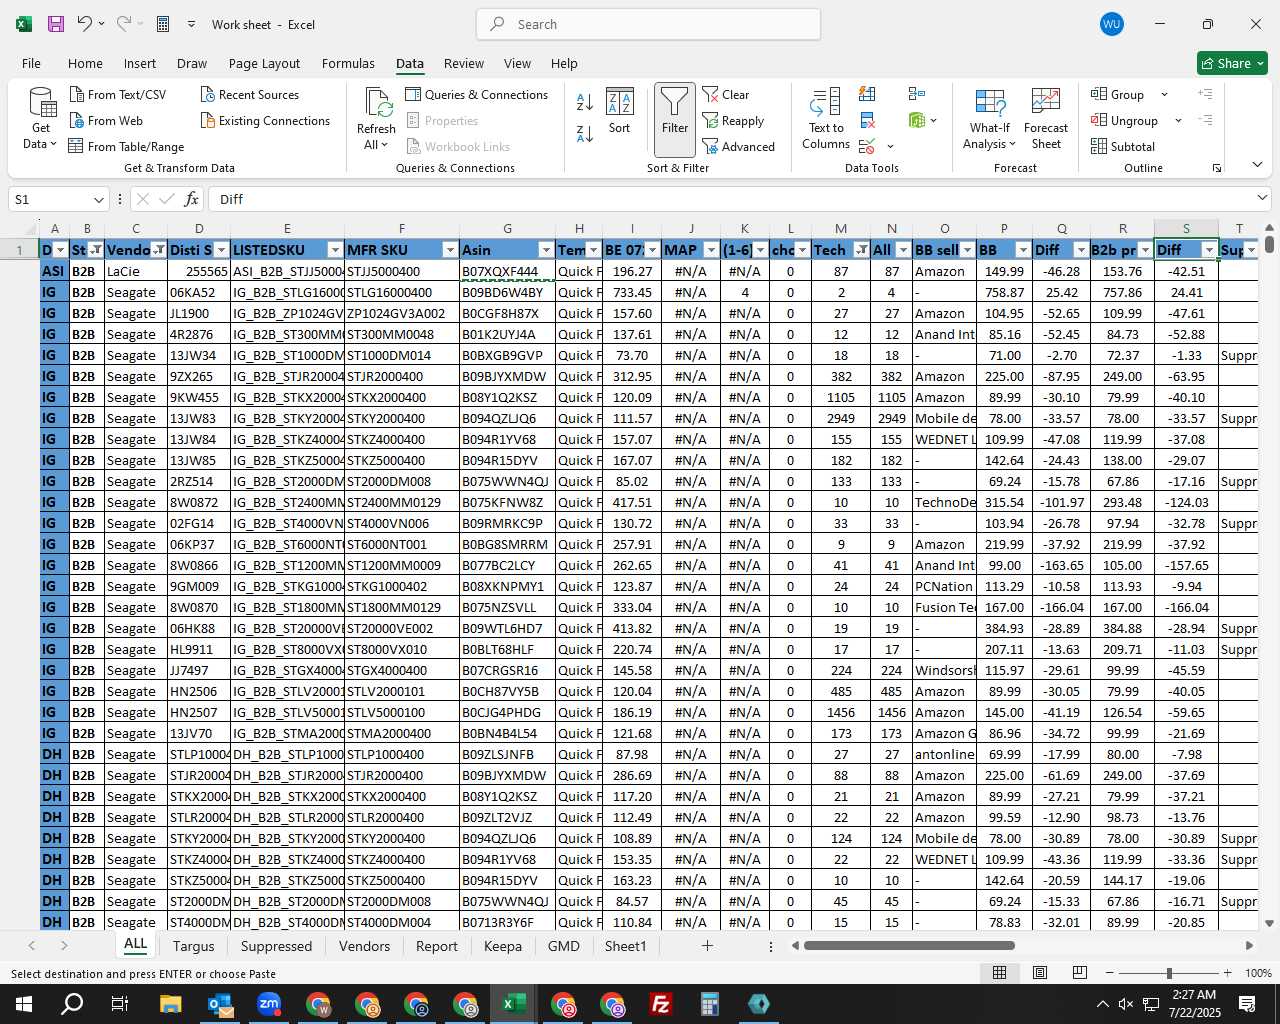The width and height of the screenshot is (1280, 1024).
Task: Click the Search box in title bar
Action: coord(648,24)
